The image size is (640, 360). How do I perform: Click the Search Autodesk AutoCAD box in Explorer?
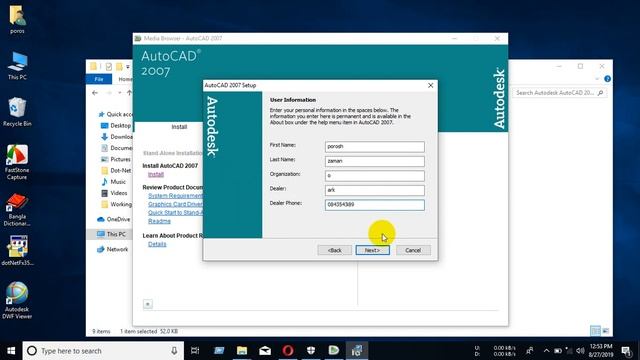tap(559, 93)
